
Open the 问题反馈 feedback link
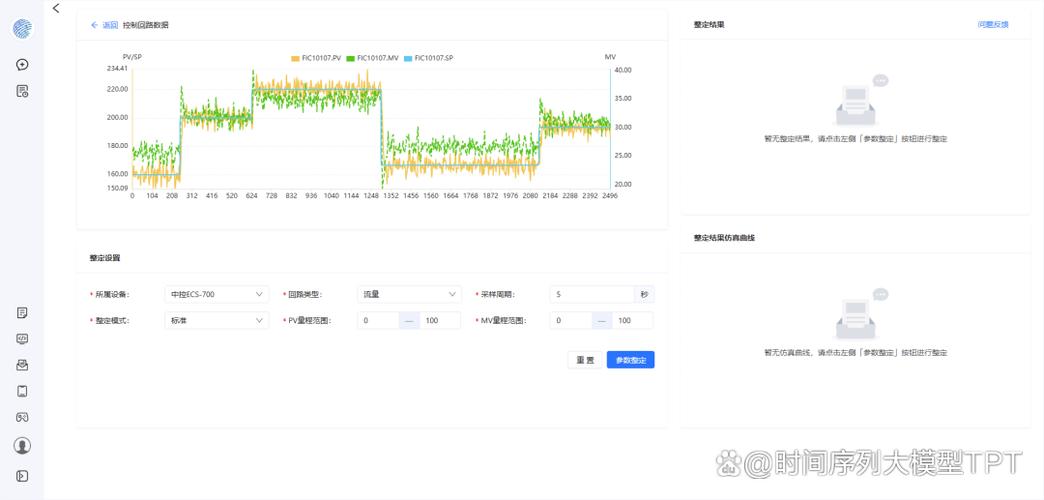(993, 25)
